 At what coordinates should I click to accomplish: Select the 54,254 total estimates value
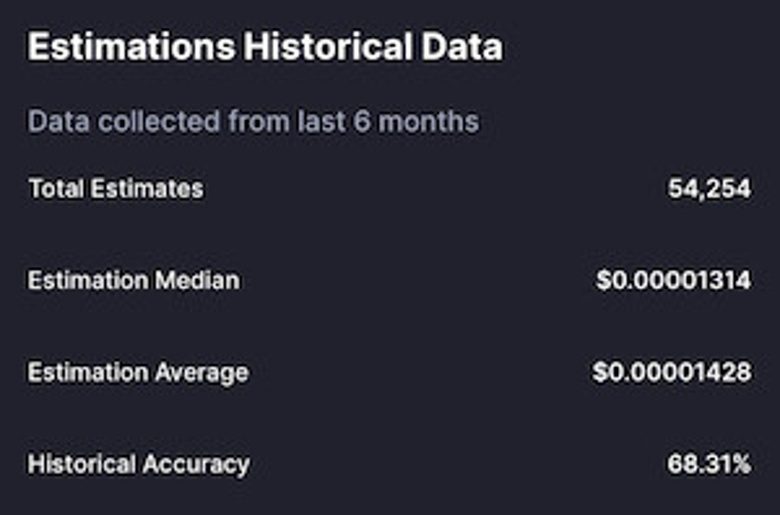709,188
